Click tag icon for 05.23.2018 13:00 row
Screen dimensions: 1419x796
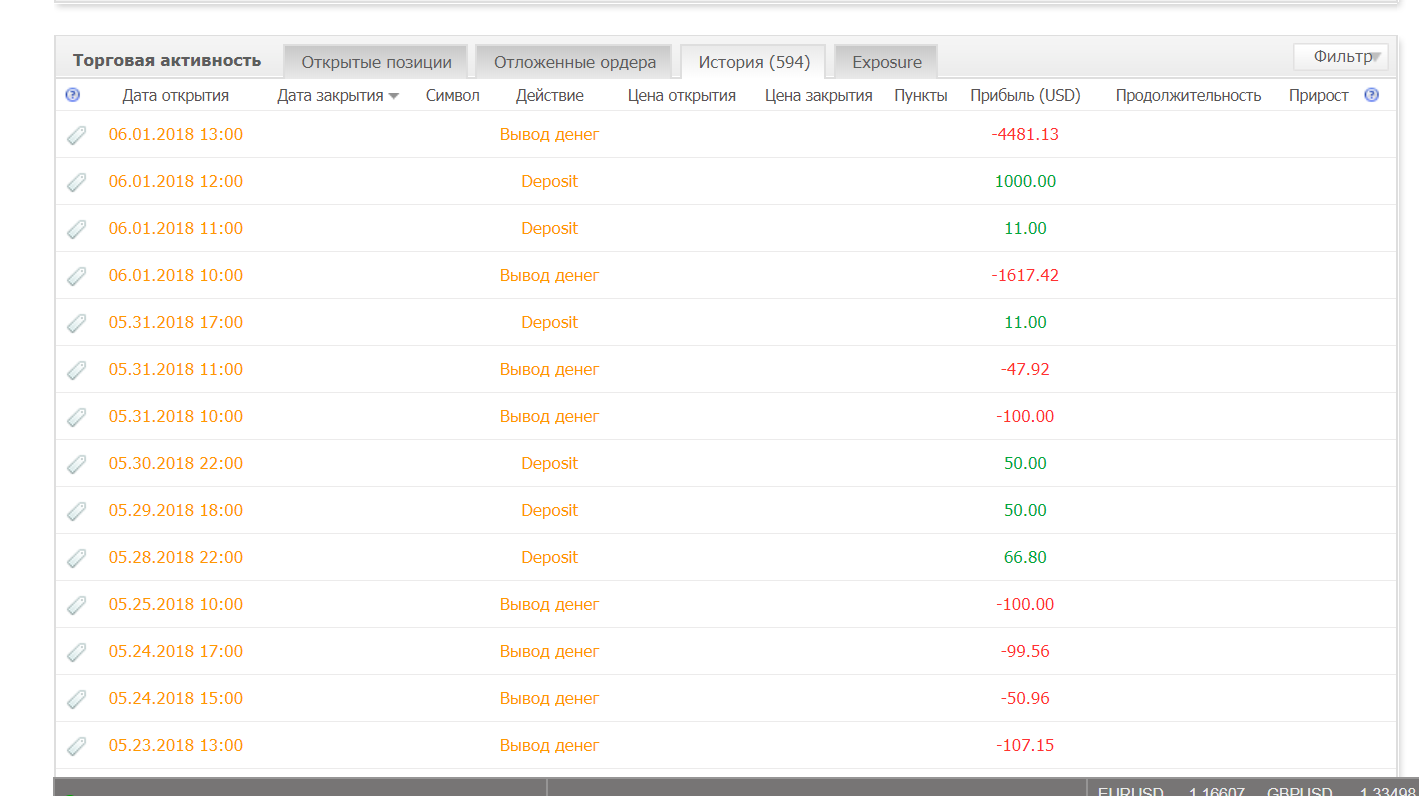[x=76, y=746]
